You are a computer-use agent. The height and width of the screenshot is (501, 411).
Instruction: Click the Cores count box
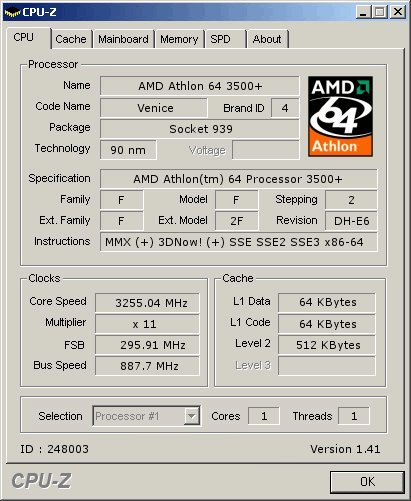click(264, 416)
